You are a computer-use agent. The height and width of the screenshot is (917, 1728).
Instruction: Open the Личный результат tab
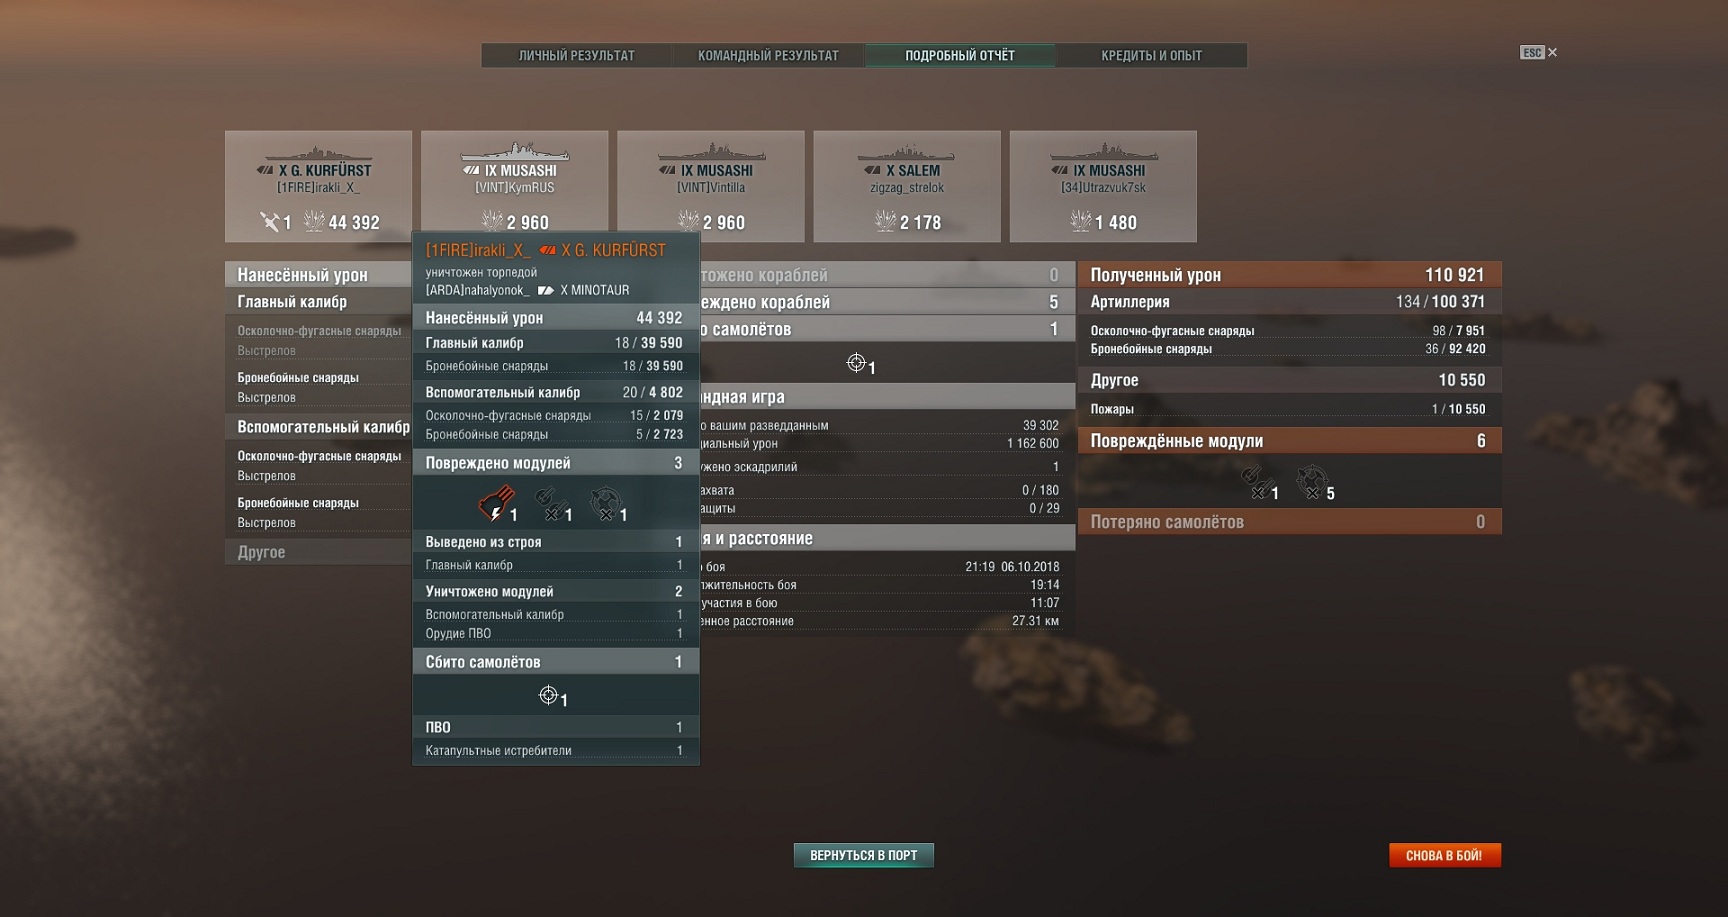click(576, 56)
